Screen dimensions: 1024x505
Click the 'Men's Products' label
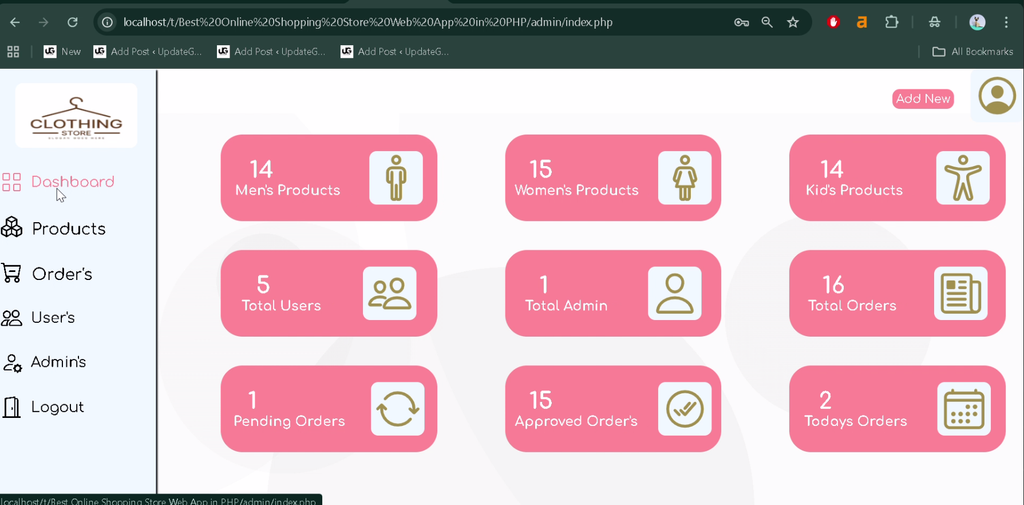tap(287, 191)
